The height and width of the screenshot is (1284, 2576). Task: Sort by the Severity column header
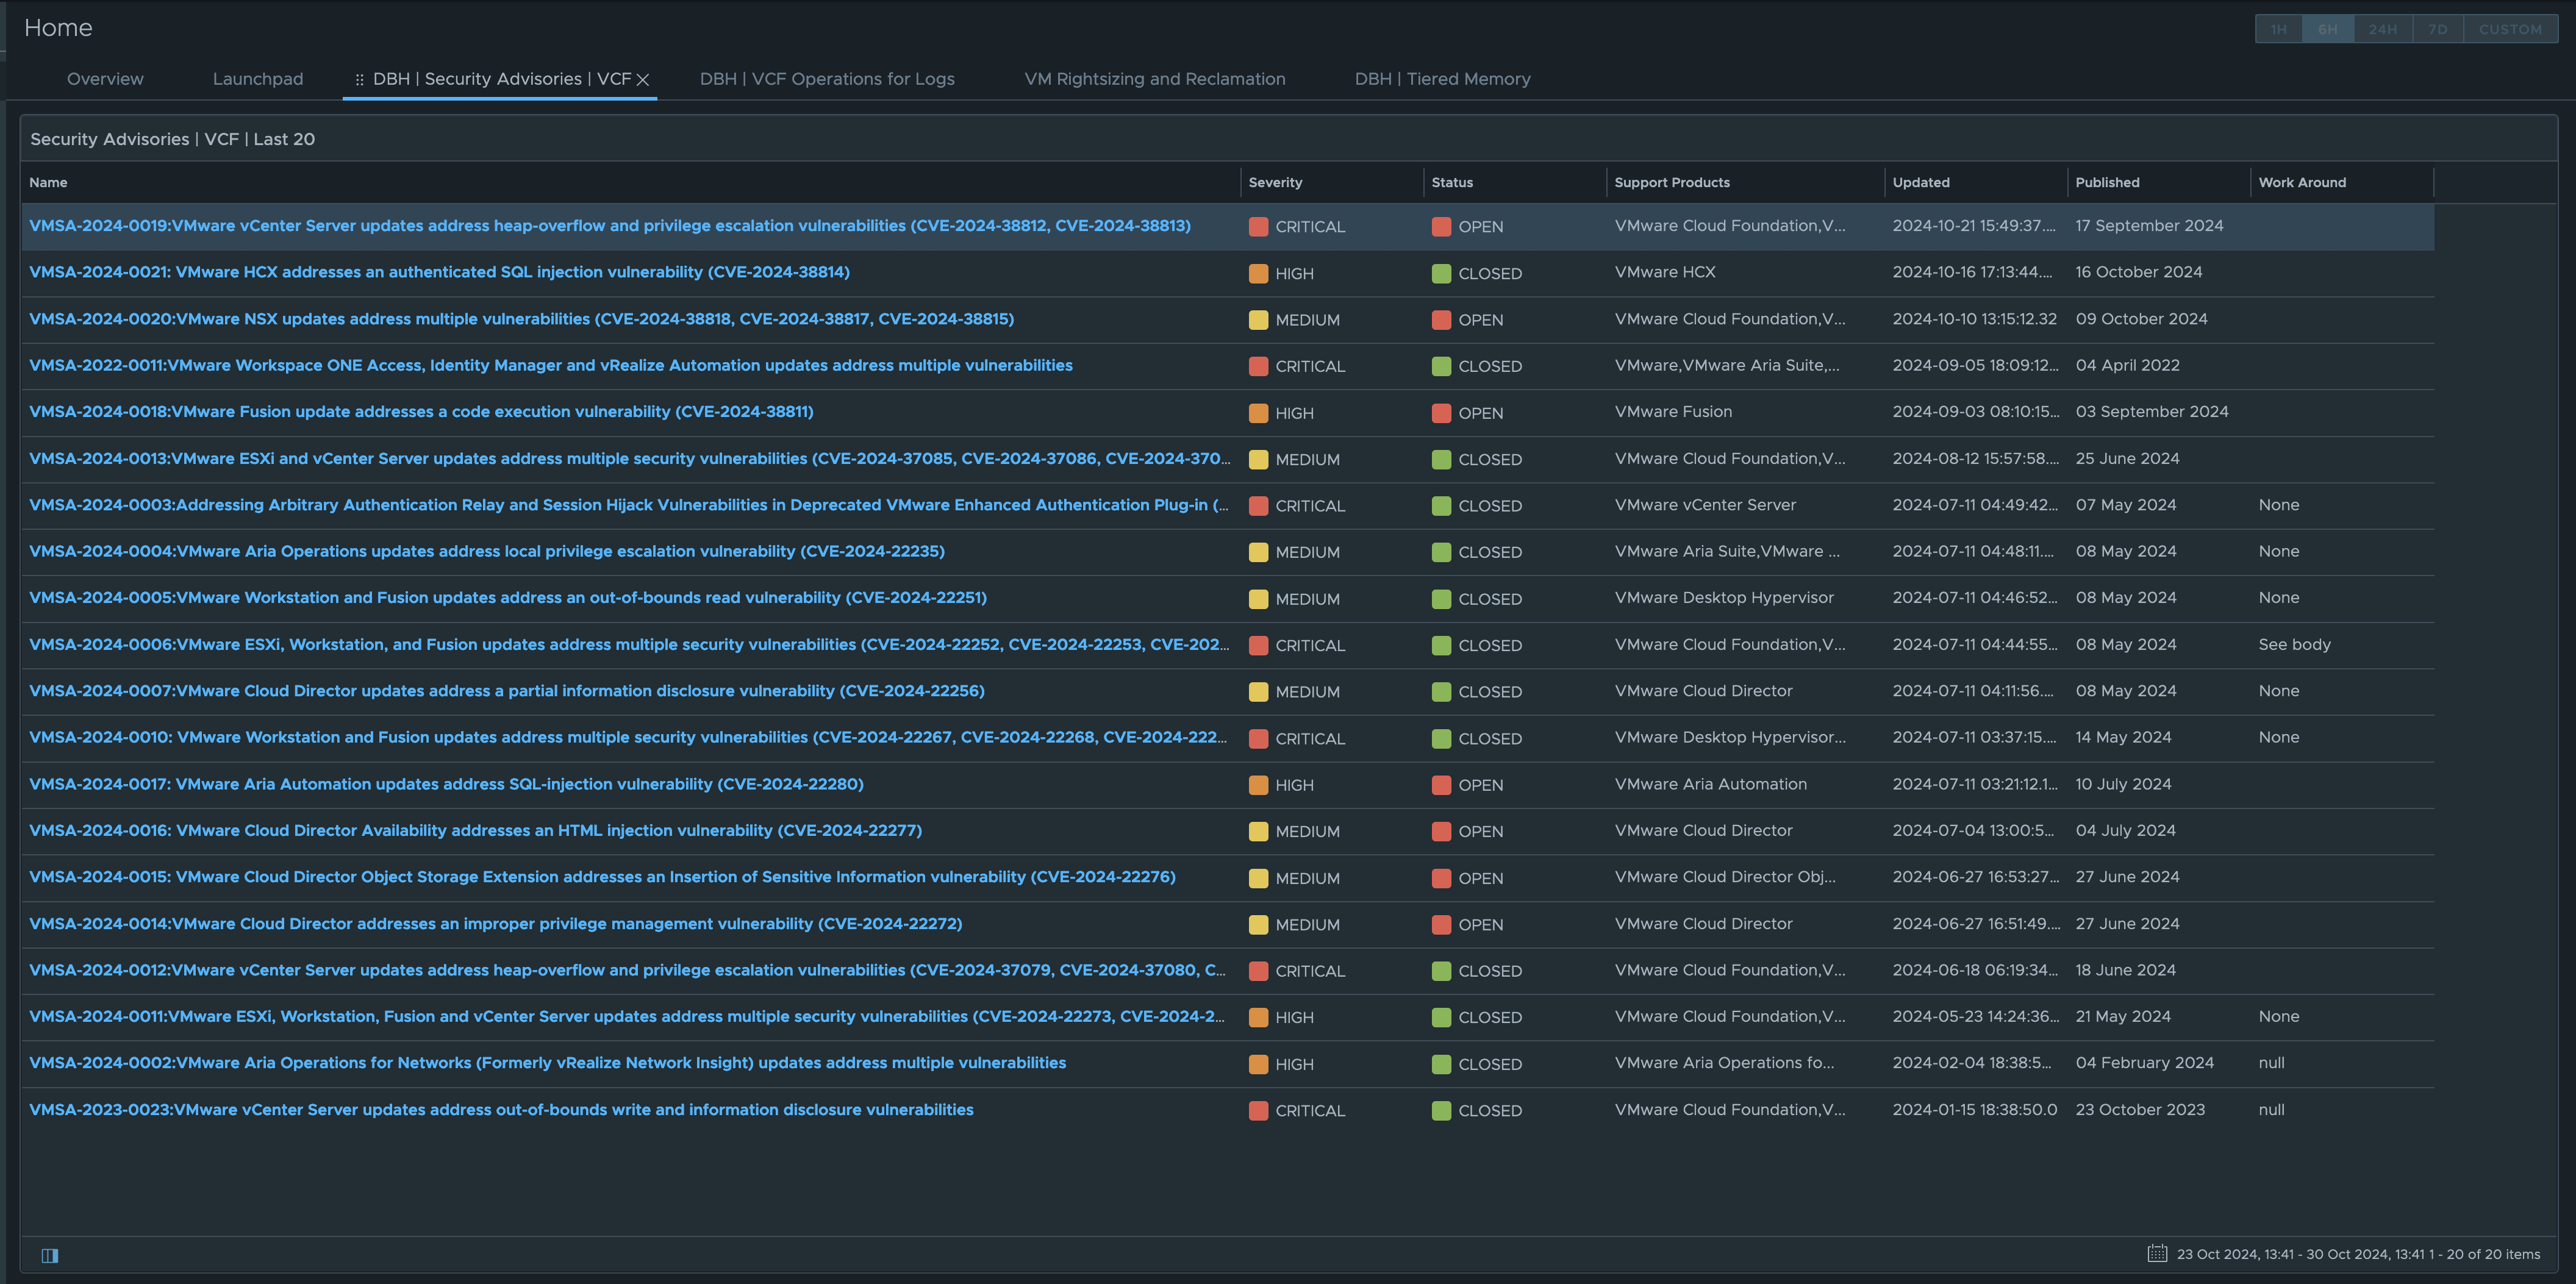pos(1275,182)
